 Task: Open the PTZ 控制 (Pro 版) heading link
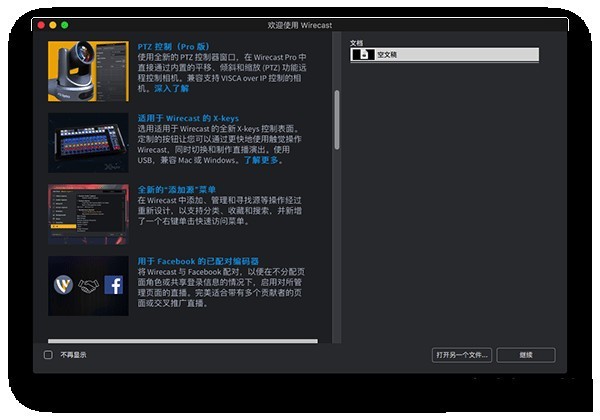pos(173,47)
